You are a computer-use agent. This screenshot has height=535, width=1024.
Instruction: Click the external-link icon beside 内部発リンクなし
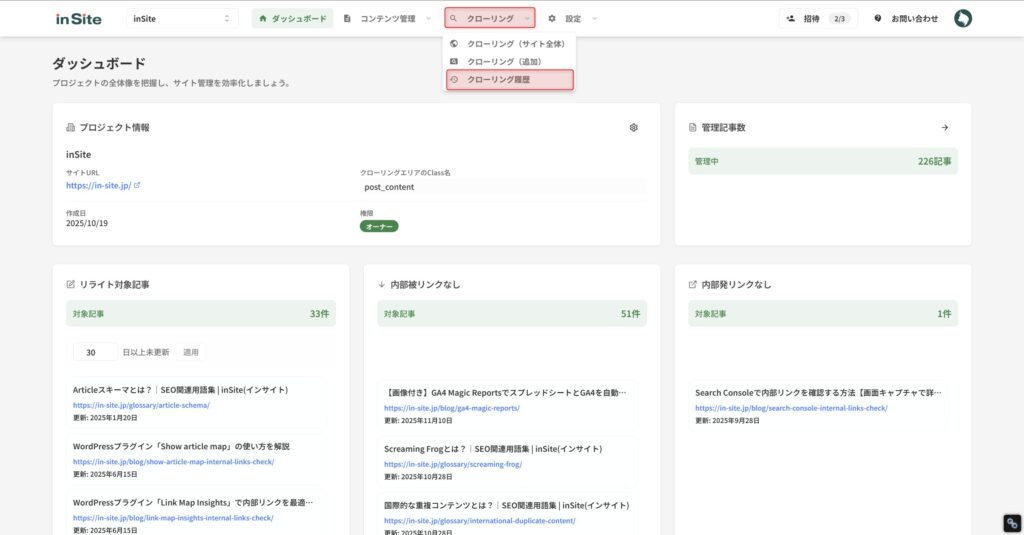coord(692,284)
